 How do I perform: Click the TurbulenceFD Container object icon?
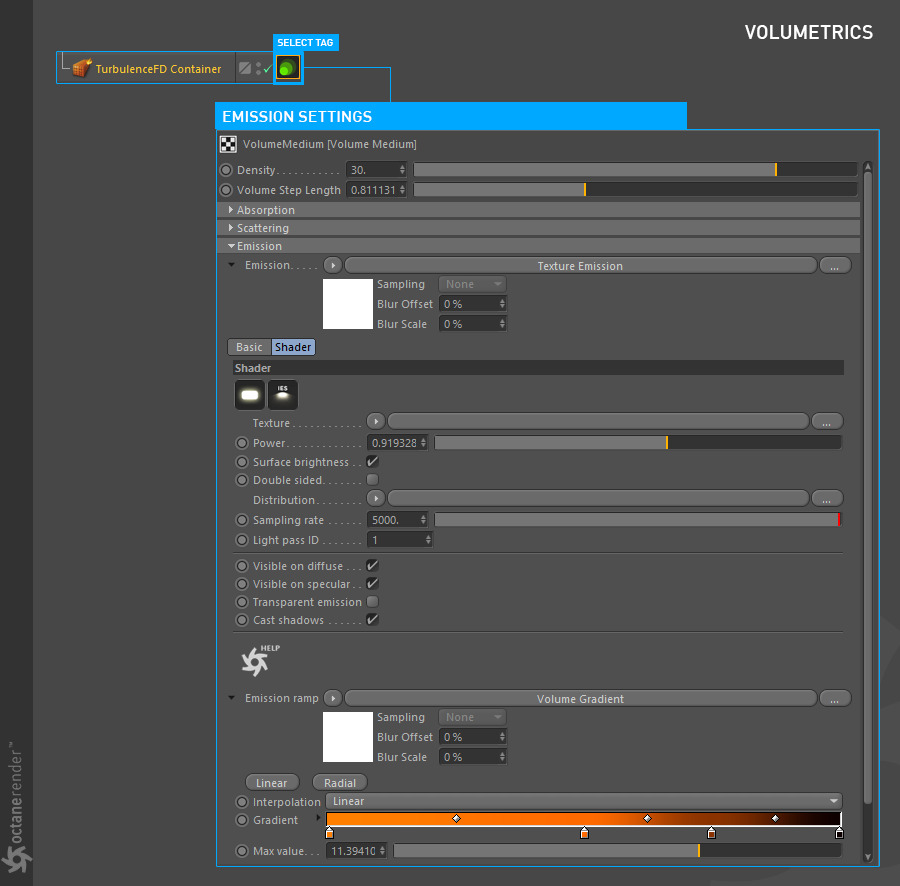pyautogui.click(x=82, y=69)
